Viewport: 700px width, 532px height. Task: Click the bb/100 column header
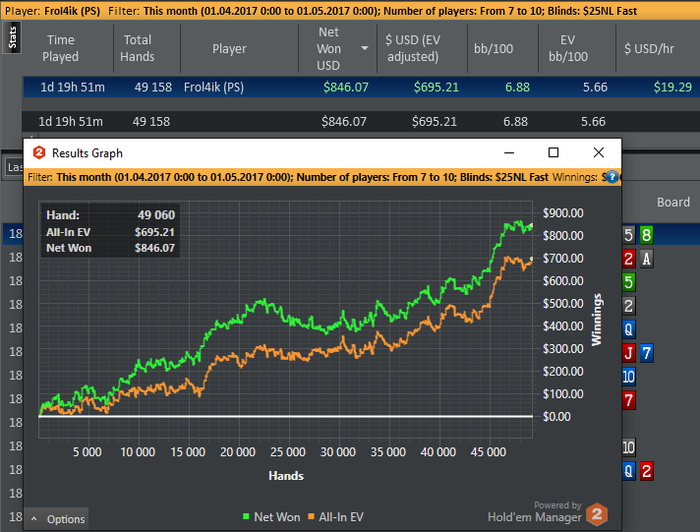(x=493, y=48)
